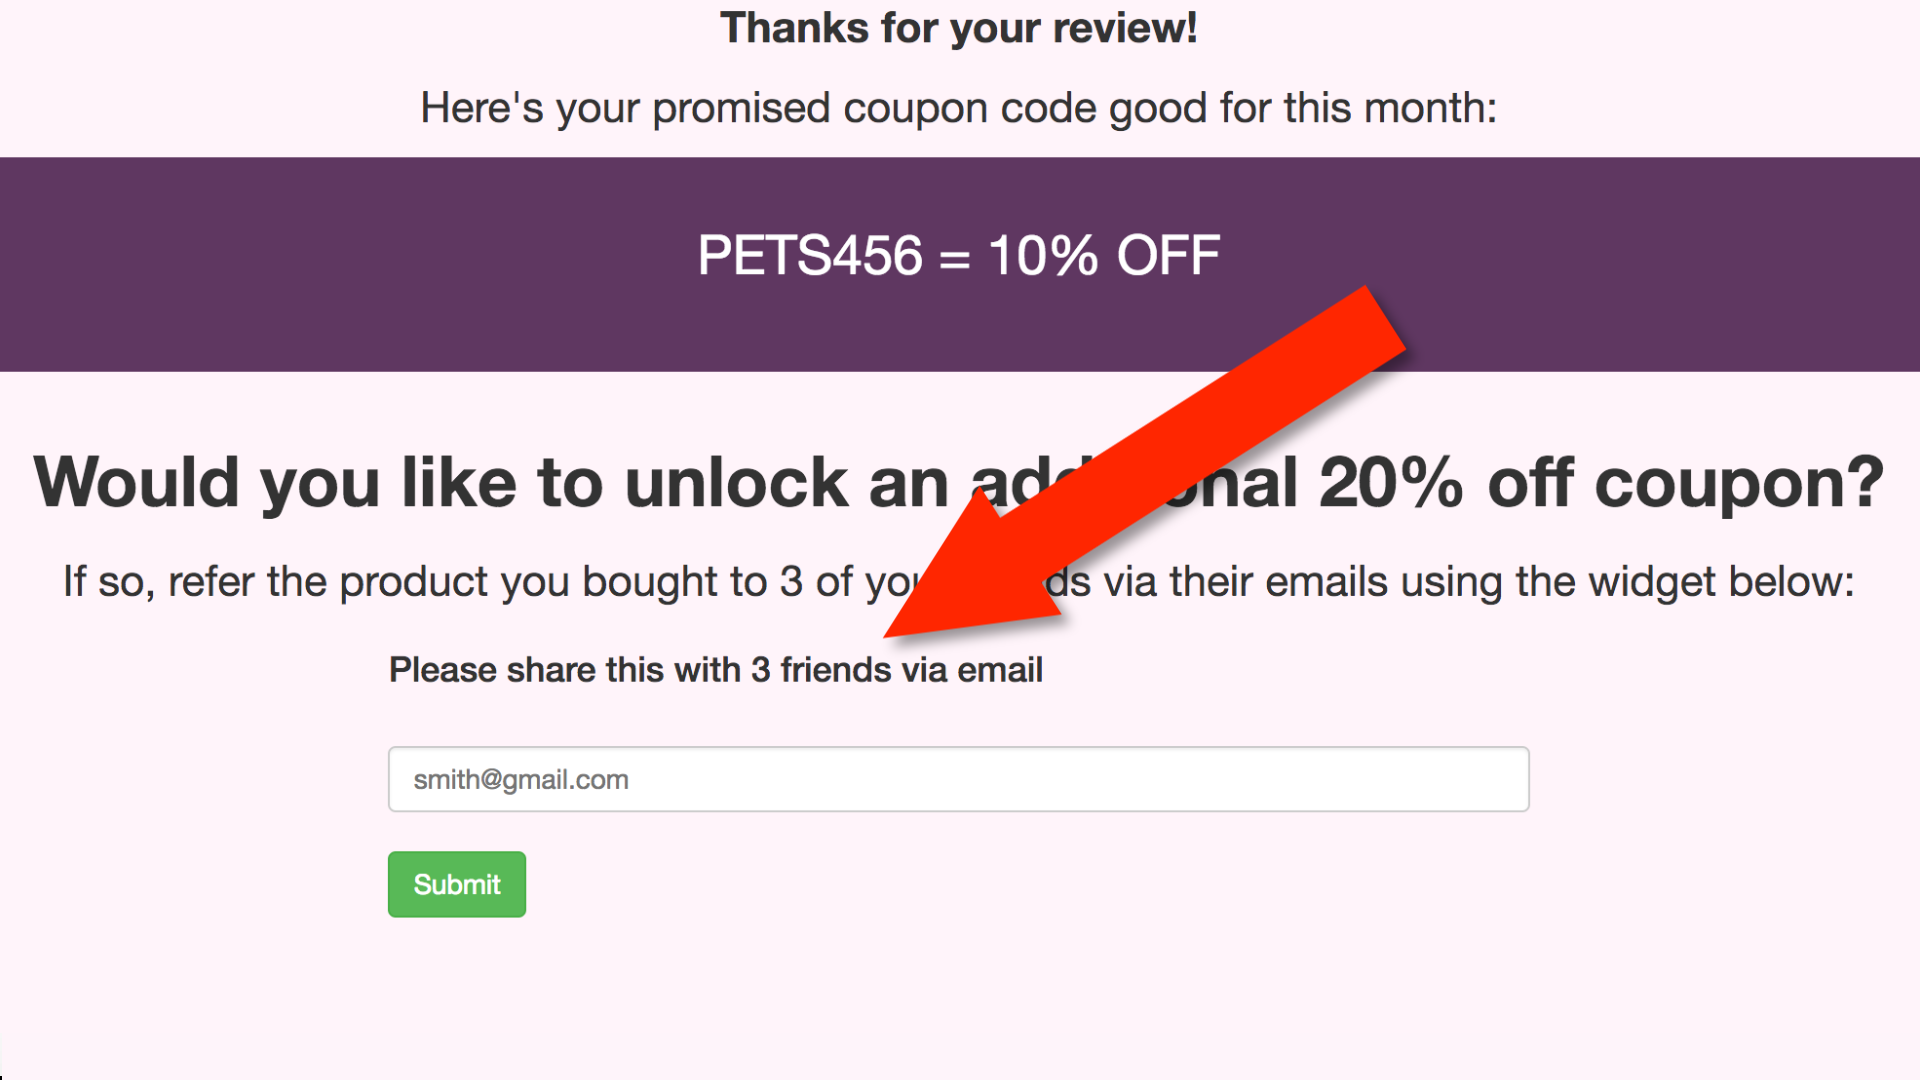The width and height of the screenshot is (1920, 1080).
Task: Click the equals sign in the coupon banner
Action: coord(954,259)
